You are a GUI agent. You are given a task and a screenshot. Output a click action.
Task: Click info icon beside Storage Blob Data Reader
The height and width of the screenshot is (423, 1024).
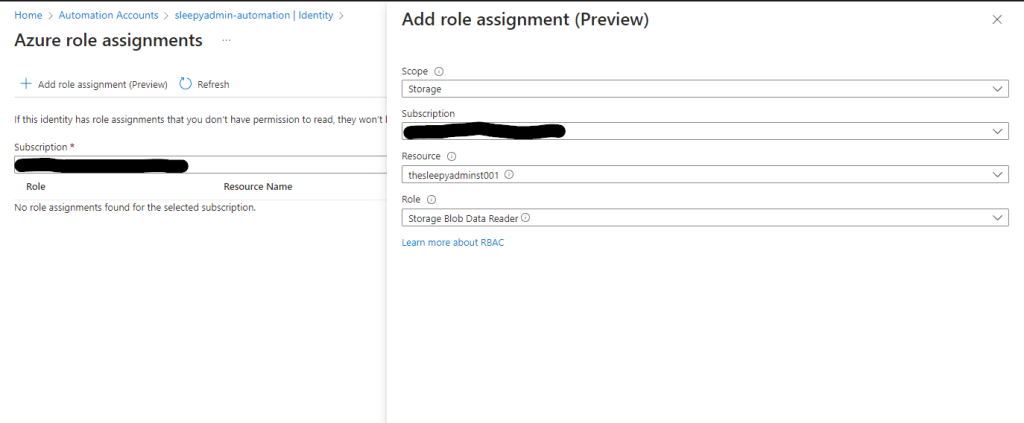click(x=525, y=217)
